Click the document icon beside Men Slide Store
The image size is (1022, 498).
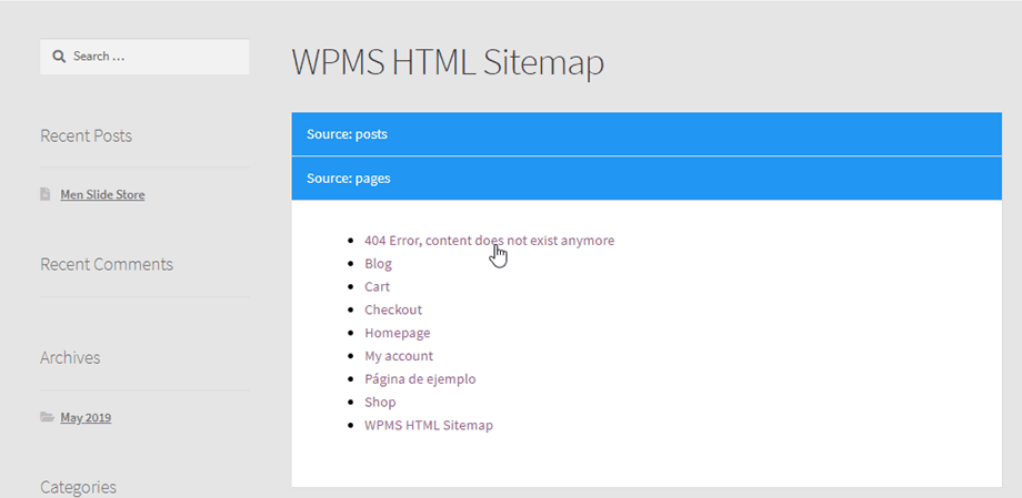(x=46, y=194)
